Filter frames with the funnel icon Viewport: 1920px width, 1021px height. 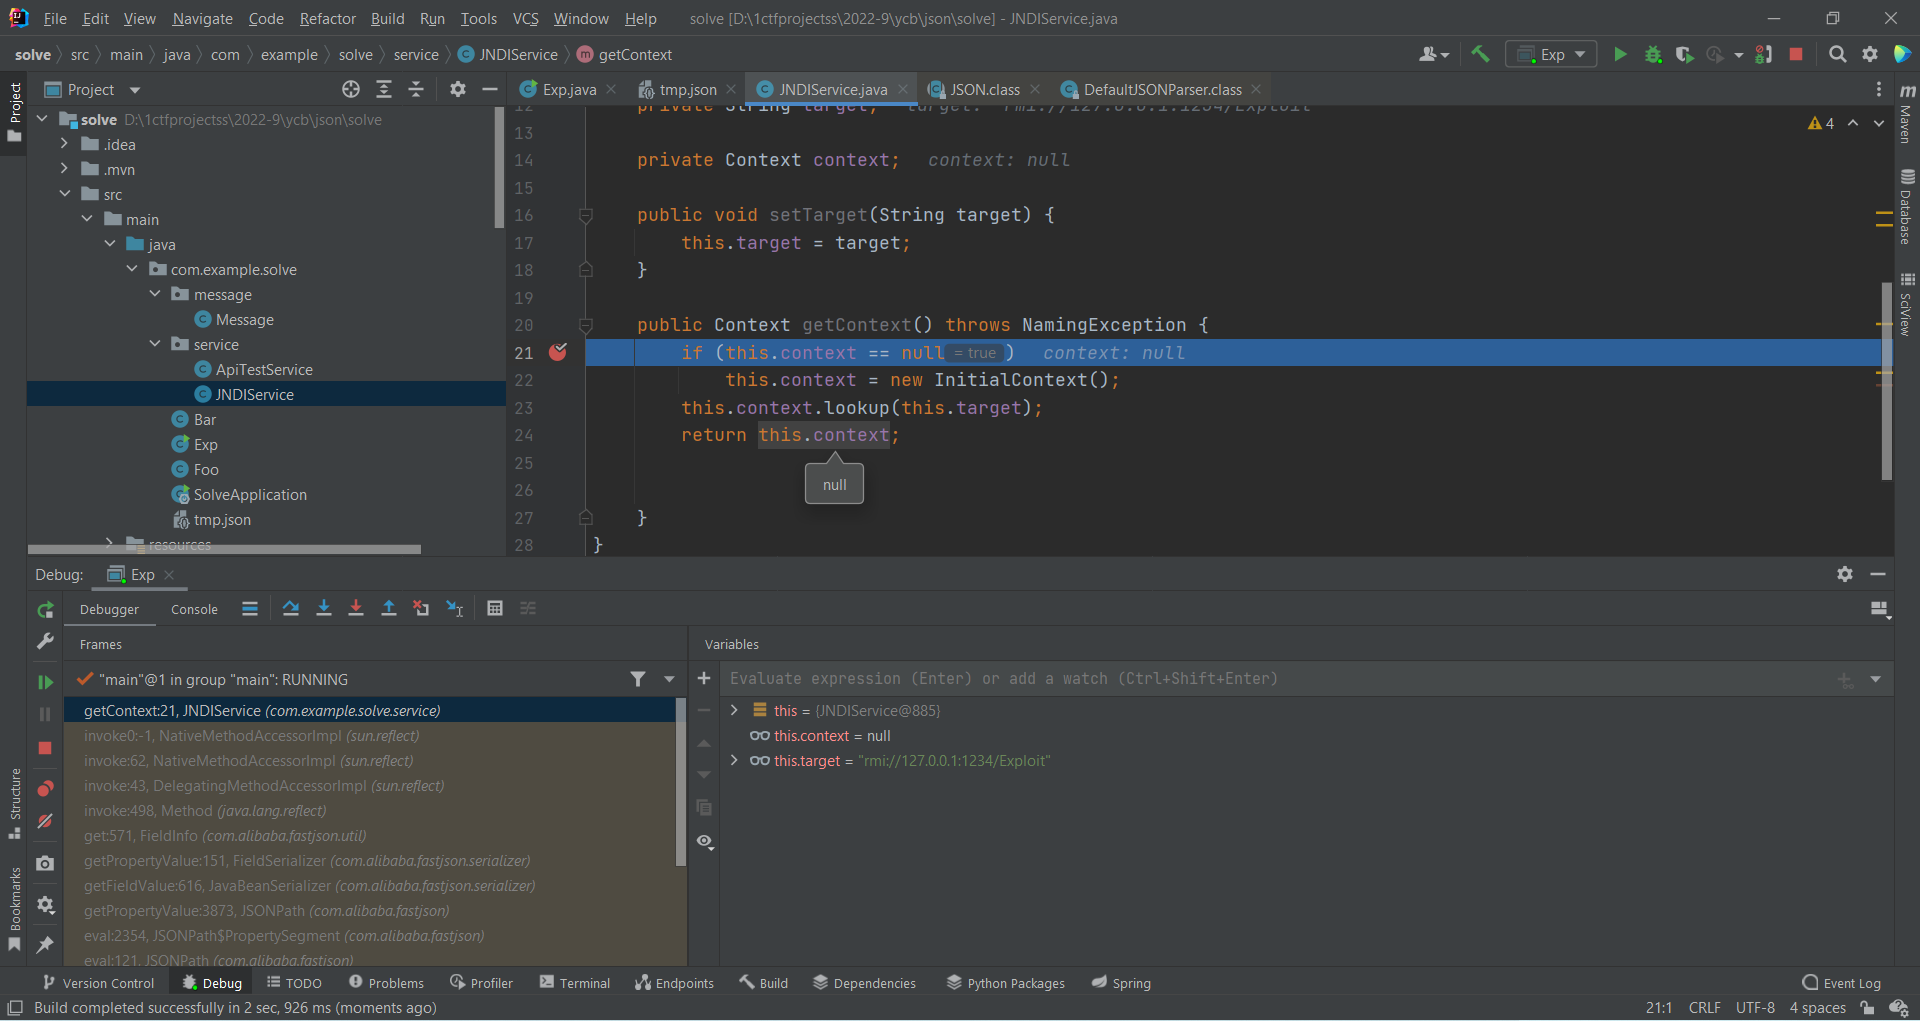coord(638,679)
